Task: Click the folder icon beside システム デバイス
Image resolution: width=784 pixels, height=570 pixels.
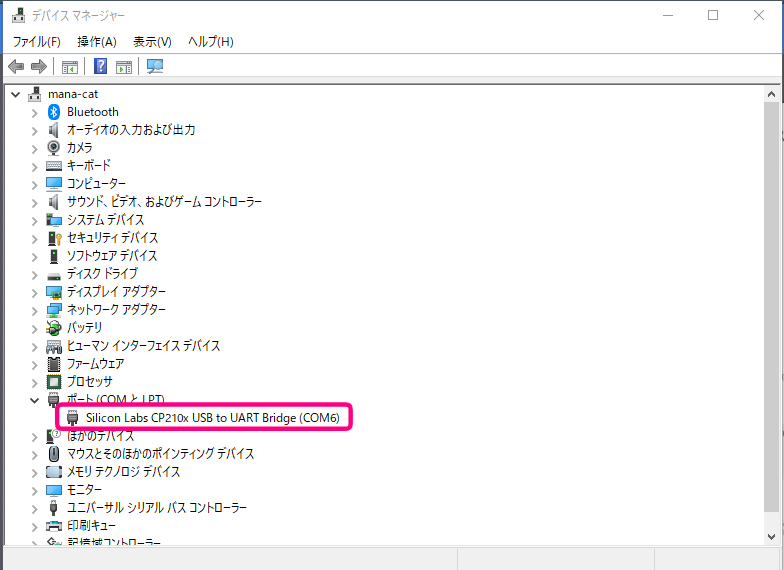Action: pos(54,220)
